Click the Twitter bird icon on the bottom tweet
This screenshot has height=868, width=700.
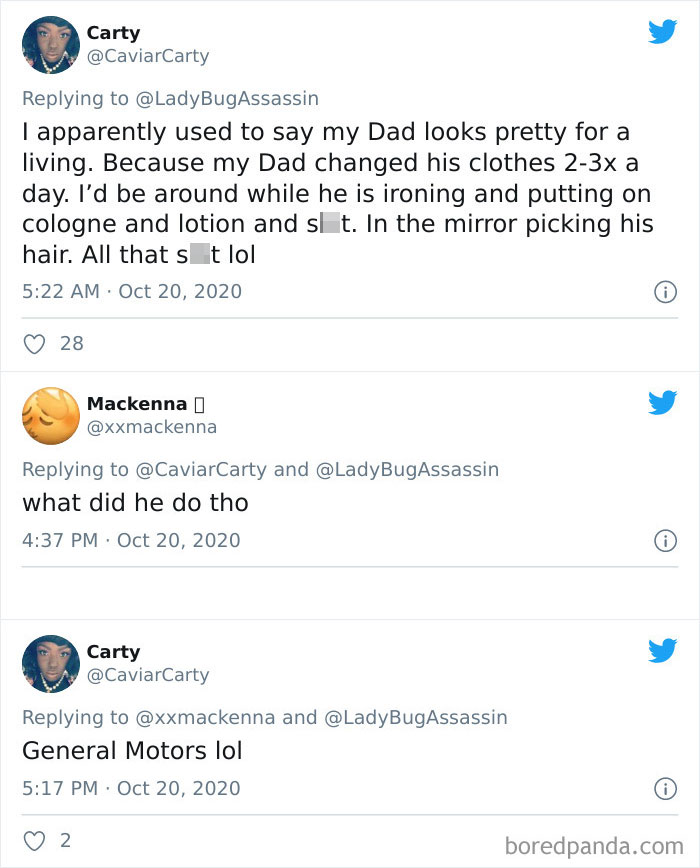click(663, 650)
